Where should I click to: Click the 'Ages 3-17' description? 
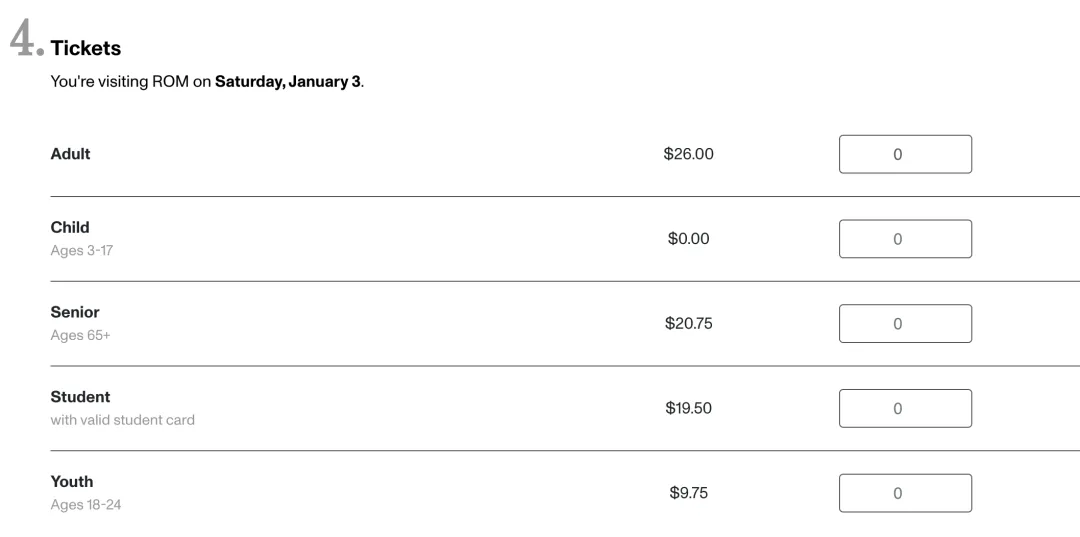[82, 251]
